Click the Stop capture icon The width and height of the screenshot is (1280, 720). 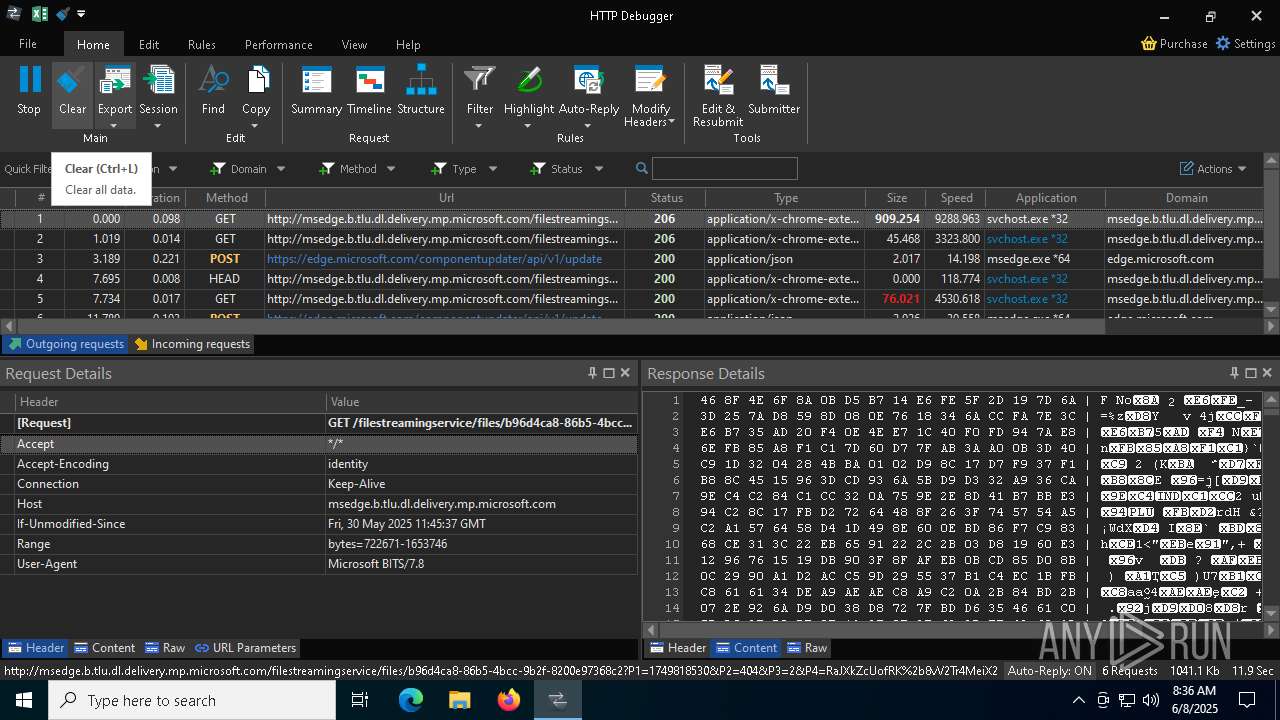[30, 80]
